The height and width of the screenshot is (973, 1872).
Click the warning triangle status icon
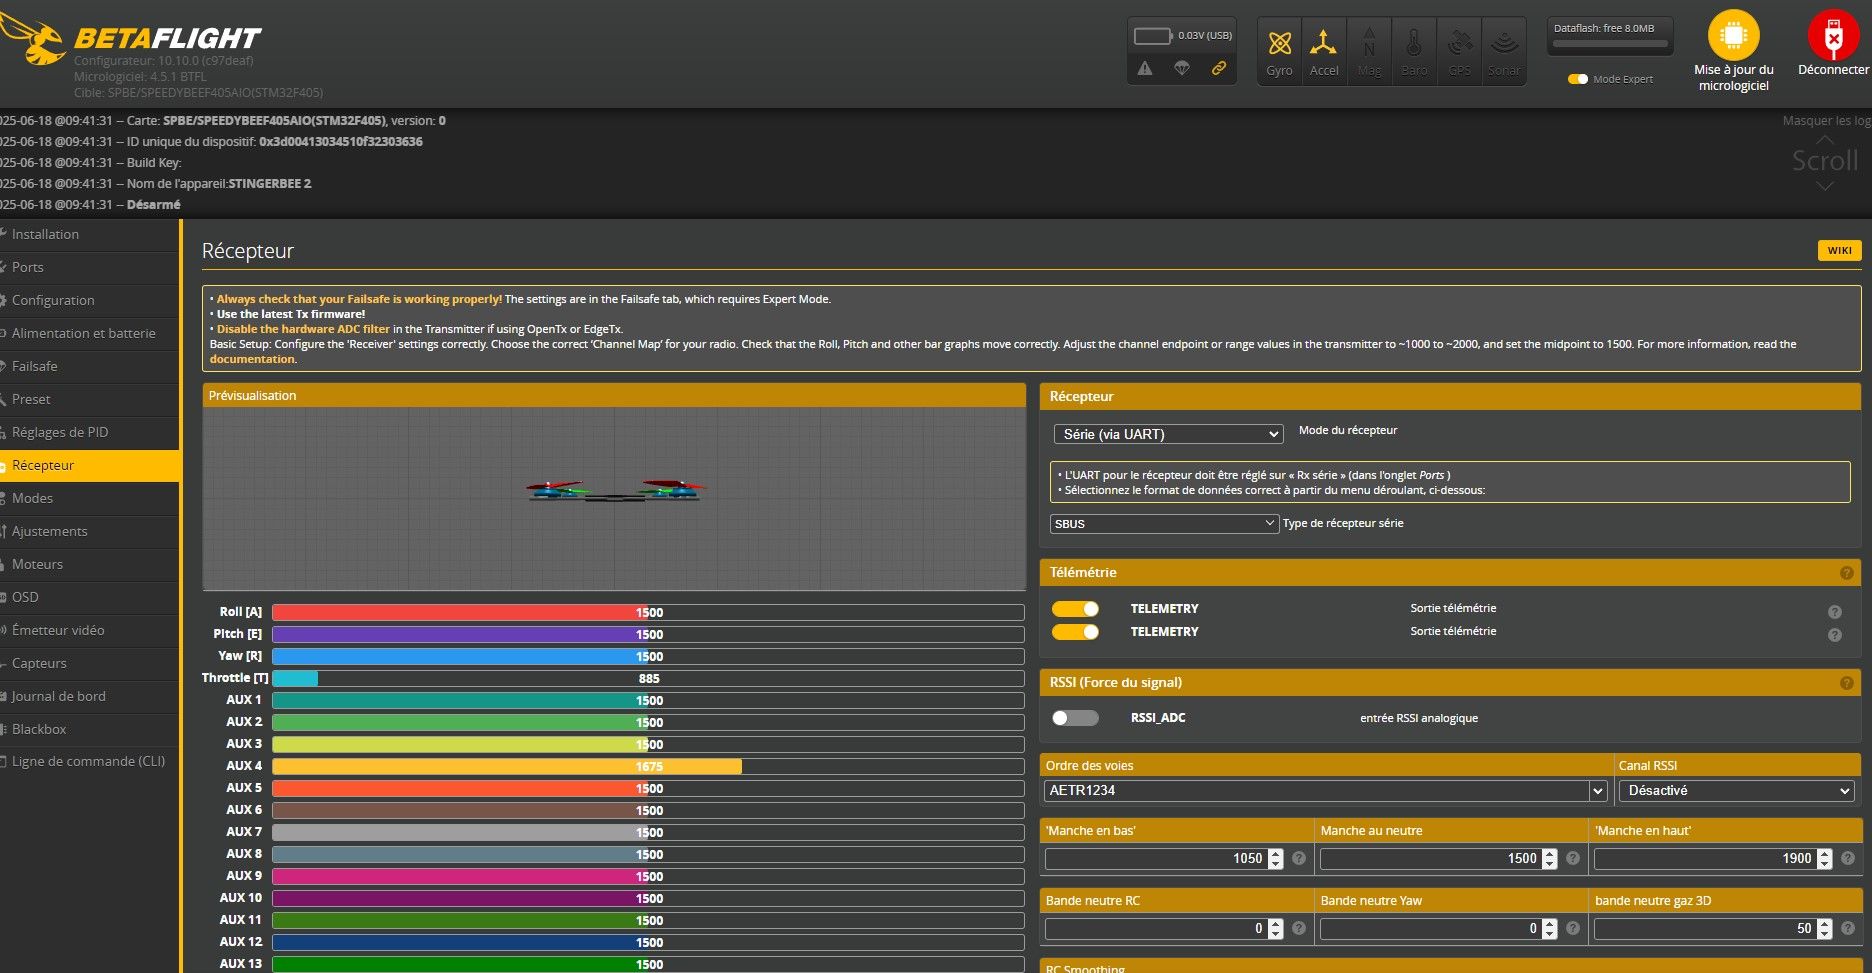point(1145,69)
